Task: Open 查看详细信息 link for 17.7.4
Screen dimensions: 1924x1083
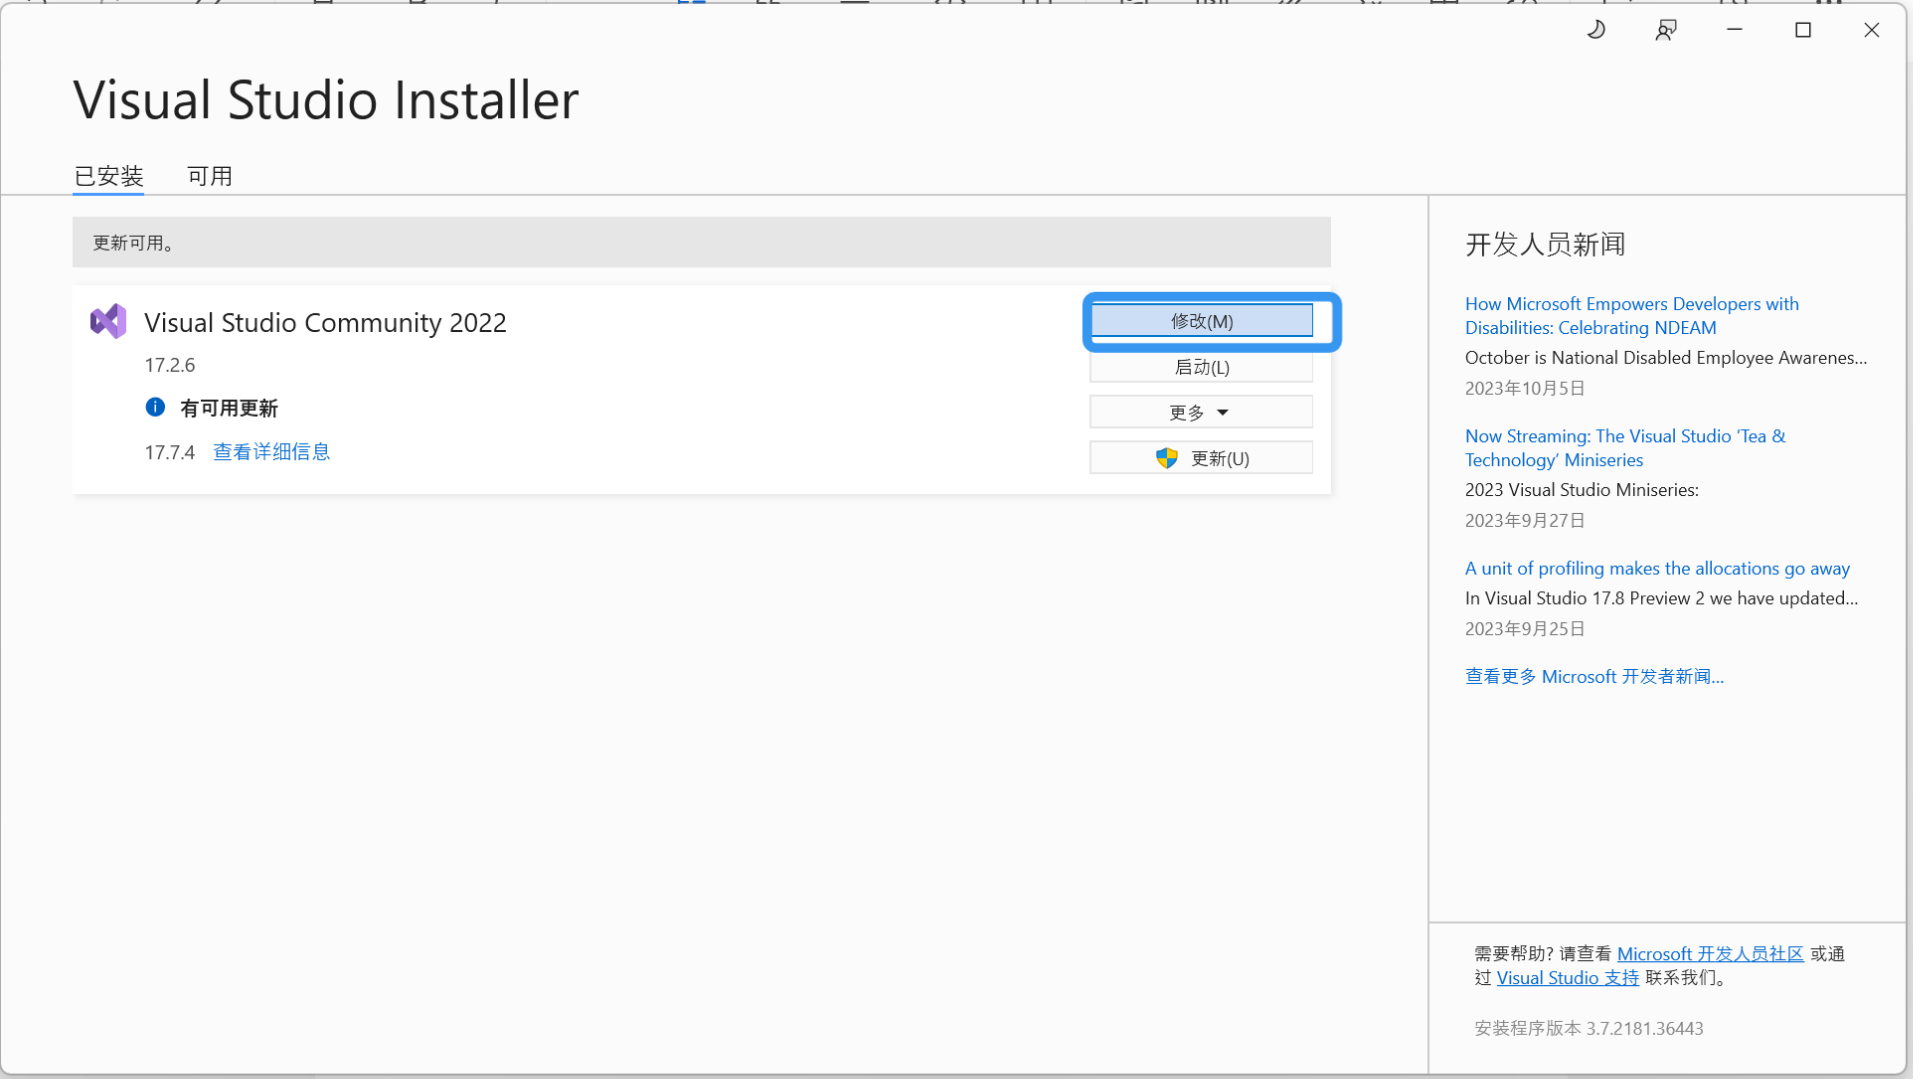Action: (x=271, y=452)
